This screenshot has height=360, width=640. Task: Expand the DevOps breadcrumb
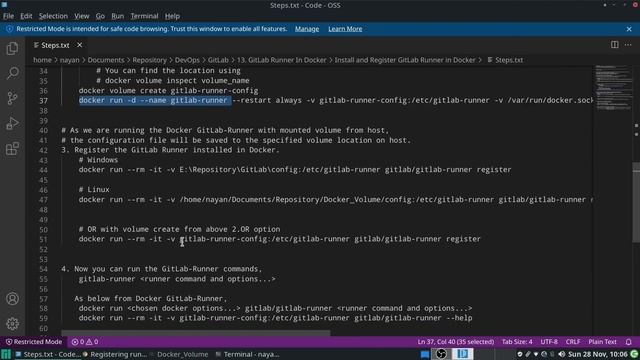pos(187,60)
